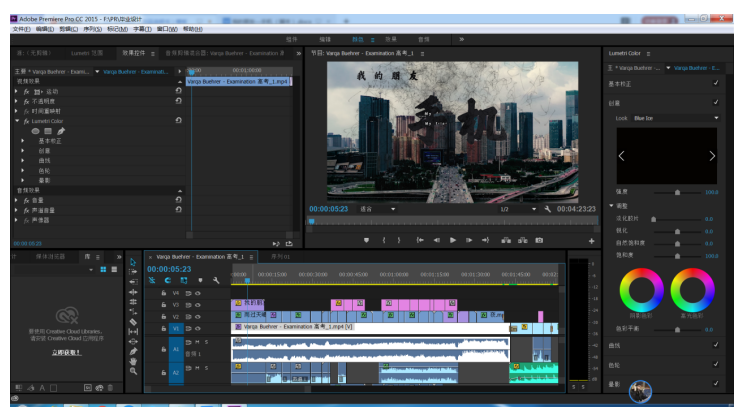Image resolution: width=741 pixels, height=410 pixels.
Task: Click the 立即获取! link
Action: (66, 353)
